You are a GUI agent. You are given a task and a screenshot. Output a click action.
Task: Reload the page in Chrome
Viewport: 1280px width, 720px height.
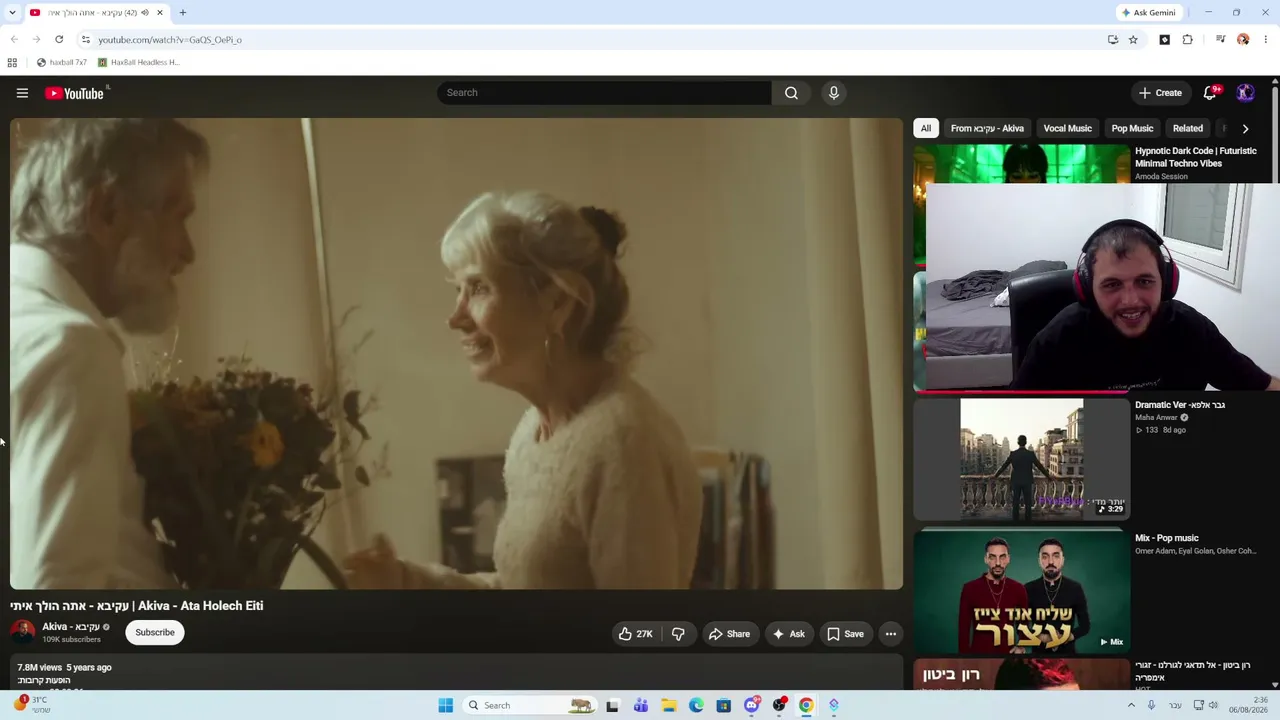pos(59,40)
